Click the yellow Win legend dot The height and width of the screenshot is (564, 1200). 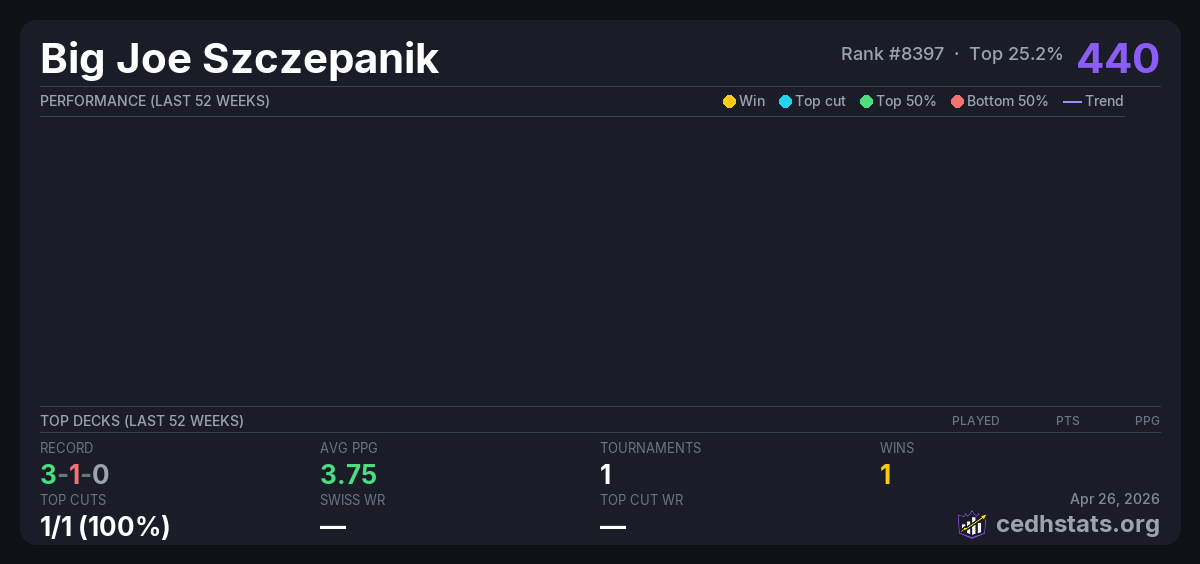point(729,101)
